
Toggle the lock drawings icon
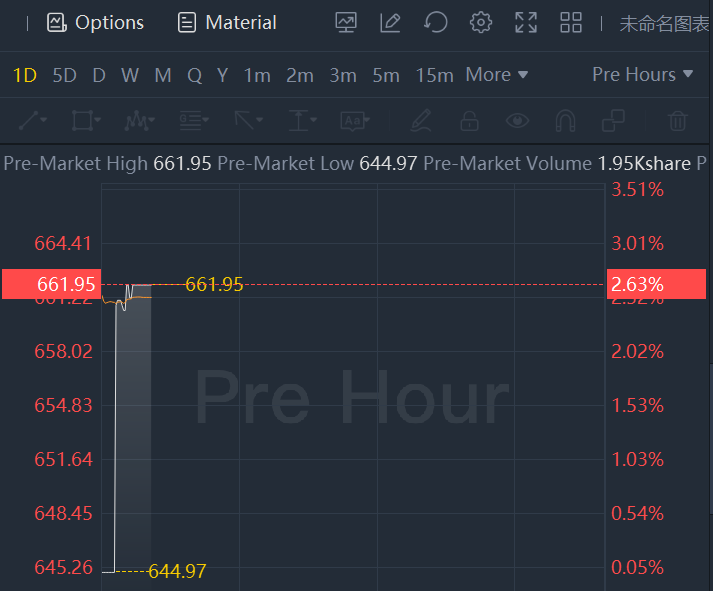(x=469, y=121)
